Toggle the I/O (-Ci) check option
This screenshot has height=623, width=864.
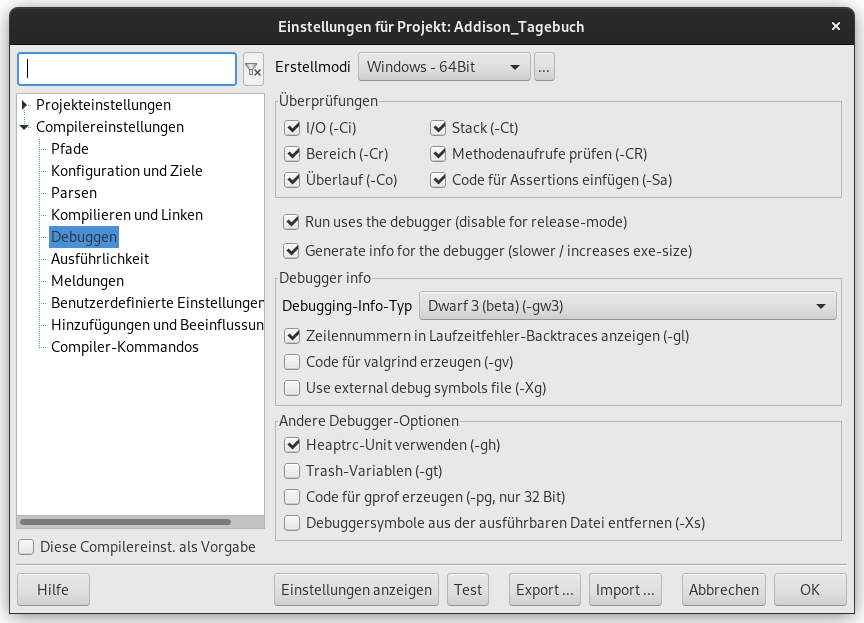click(x=293, y=128)
